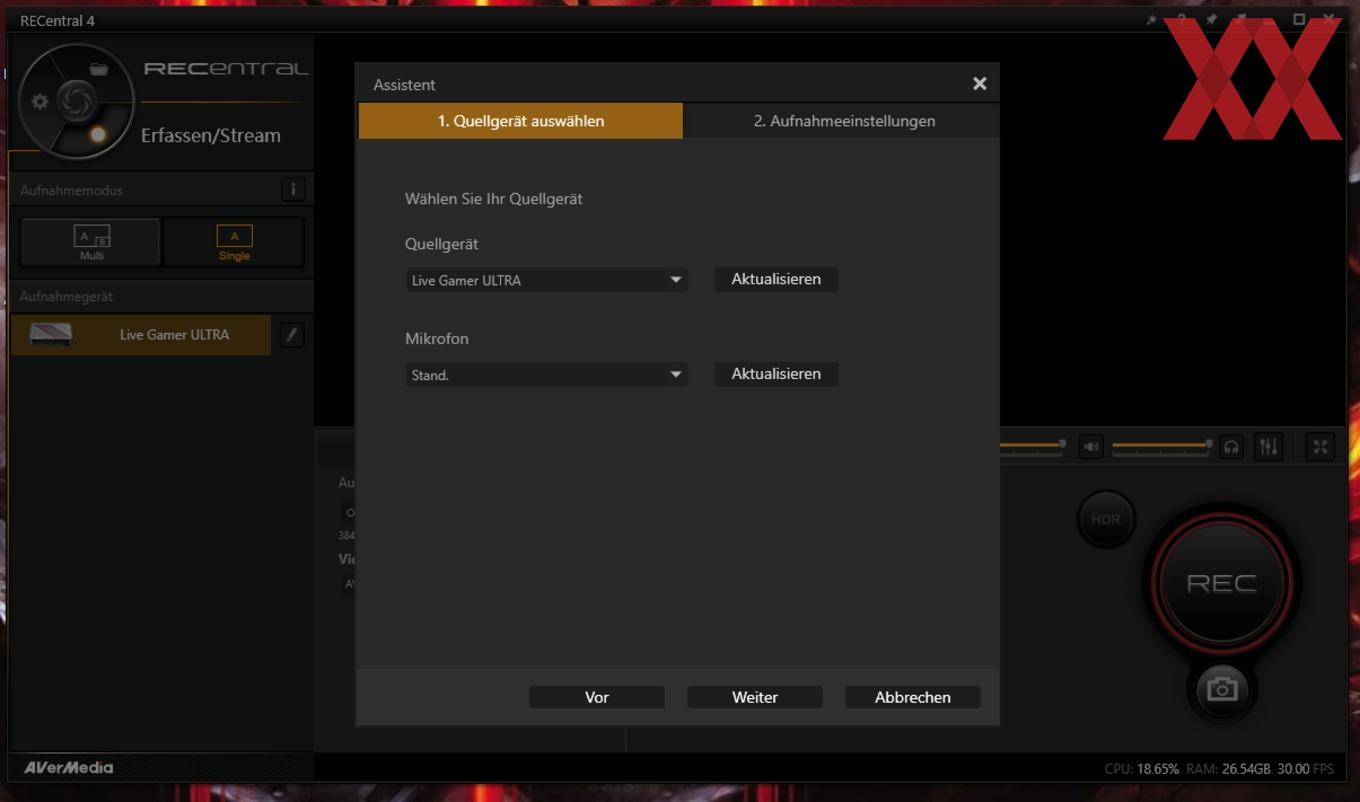The height and width of the screenshot is (802, 1360).
Task: Click the Erfassen/Stream heading
Action: tap(211, 135)
